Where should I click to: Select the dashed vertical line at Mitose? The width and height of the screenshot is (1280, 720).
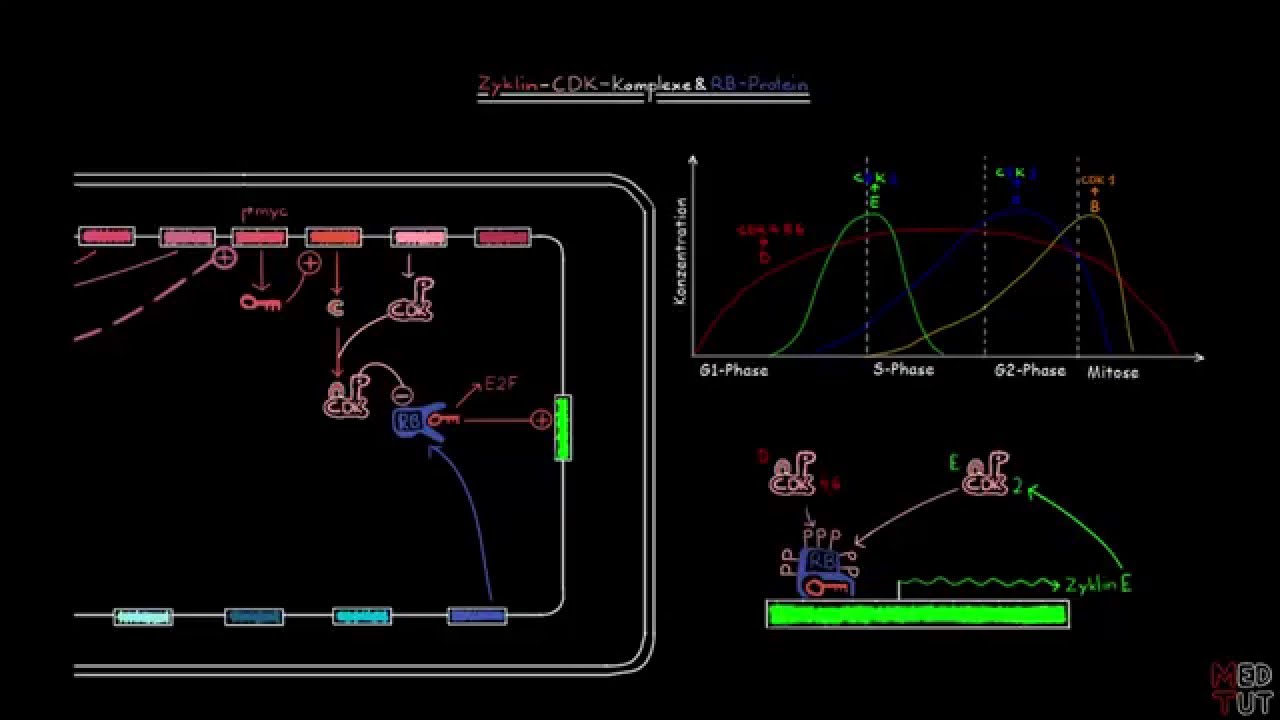click(x=1078, y=257)
